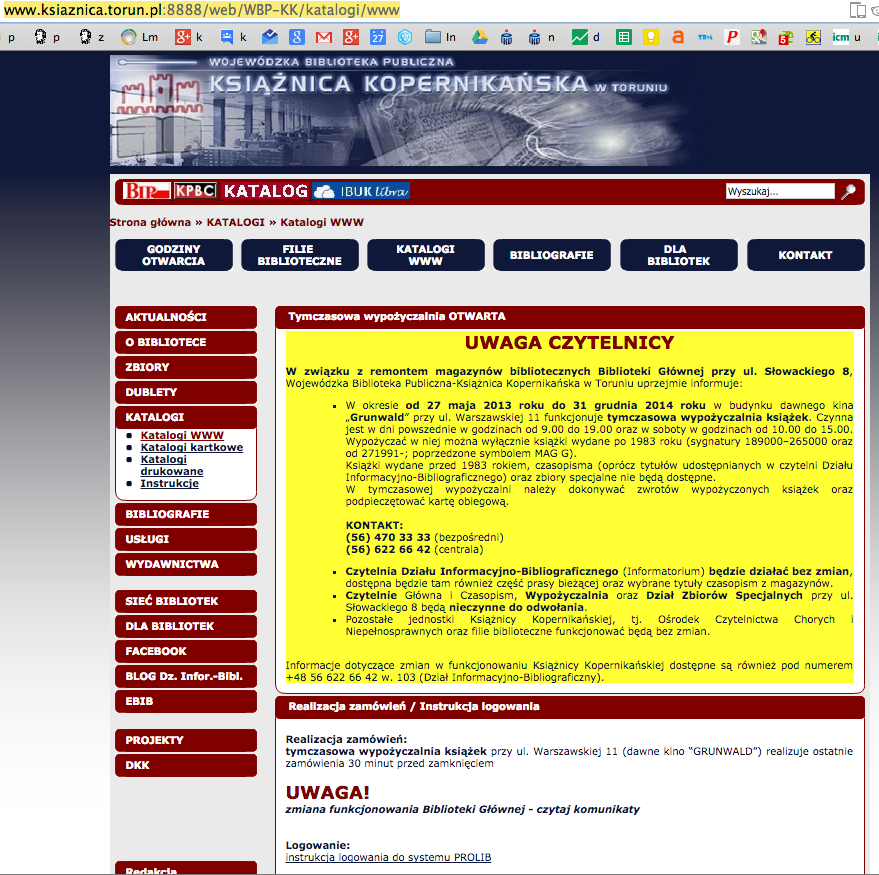Viewport: 879px width, 875px height.
Task: Open the portrait bookmark labeled z
Action: pos(91,37)
